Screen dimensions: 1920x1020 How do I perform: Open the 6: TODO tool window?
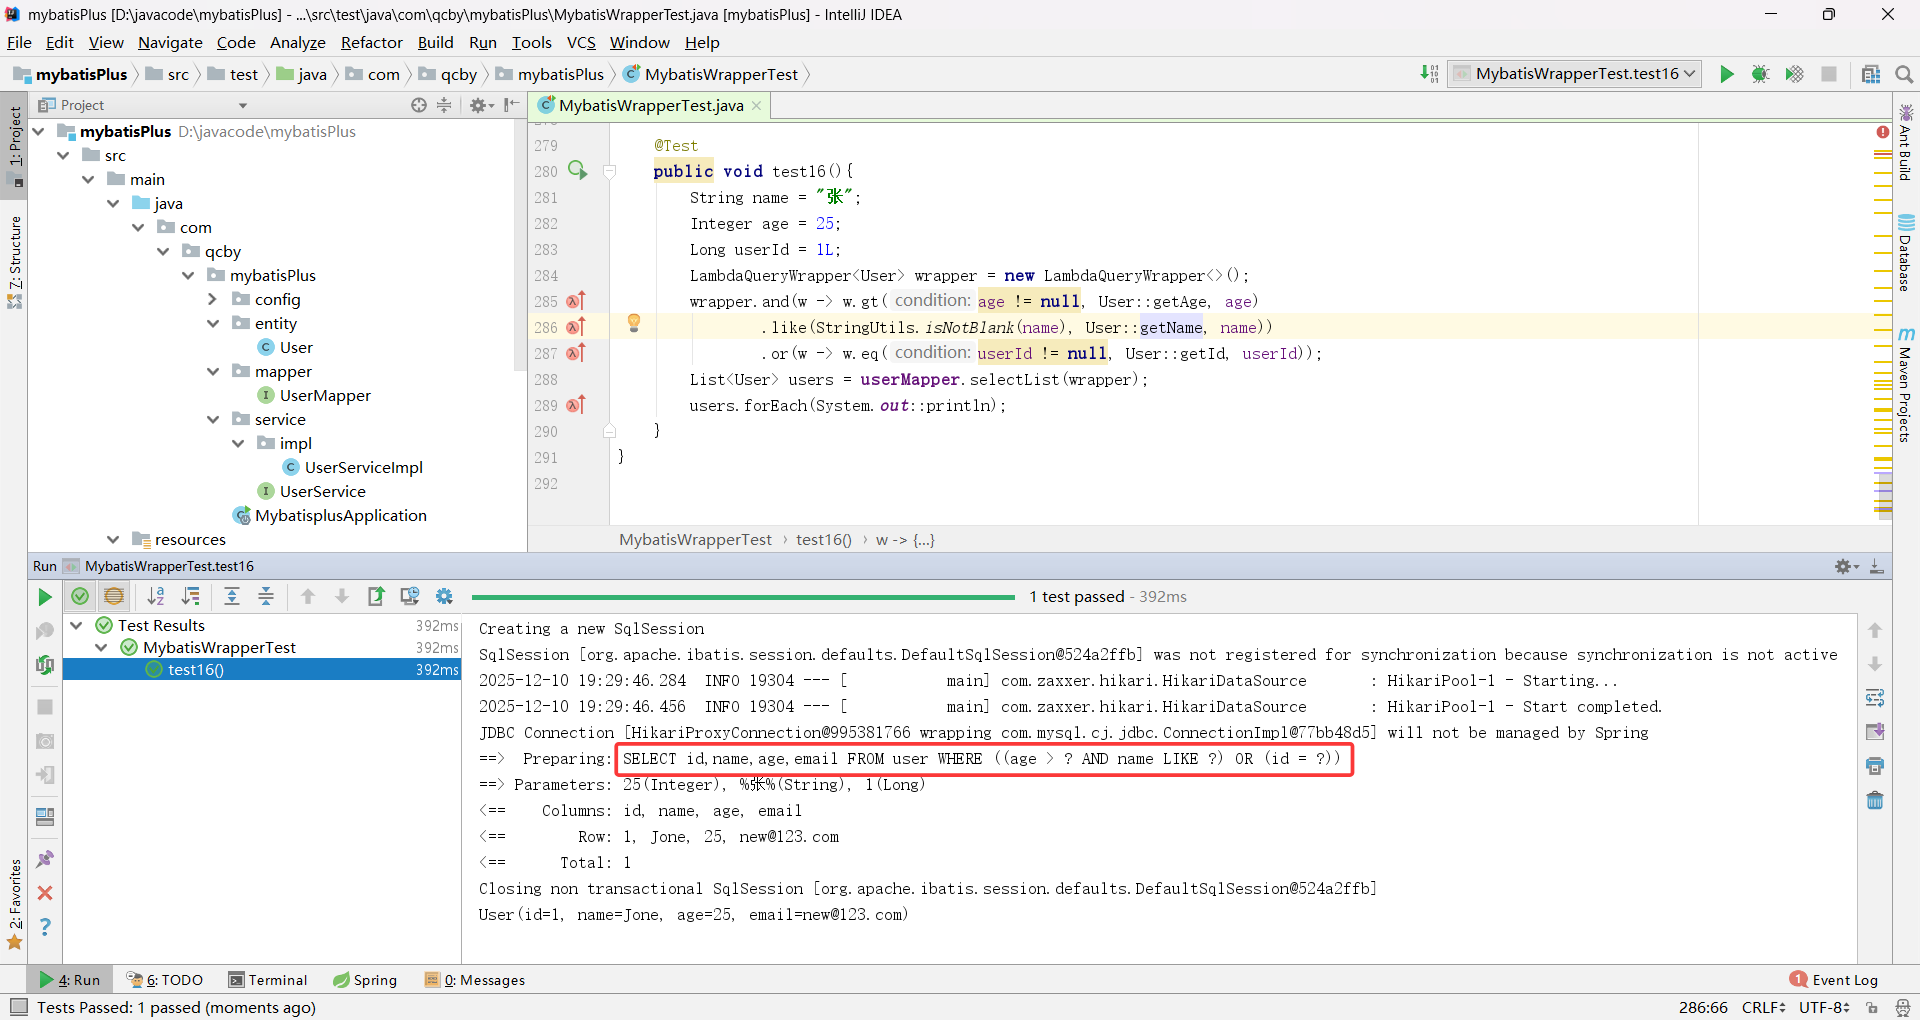pos(165,980)
